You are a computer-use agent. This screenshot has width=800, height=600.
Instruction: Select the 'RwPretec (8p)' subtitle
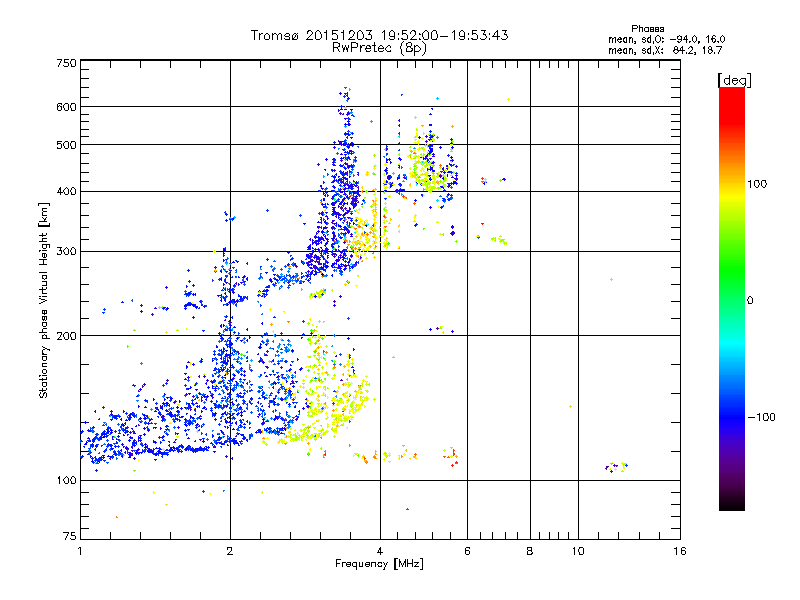coord(379,48)
